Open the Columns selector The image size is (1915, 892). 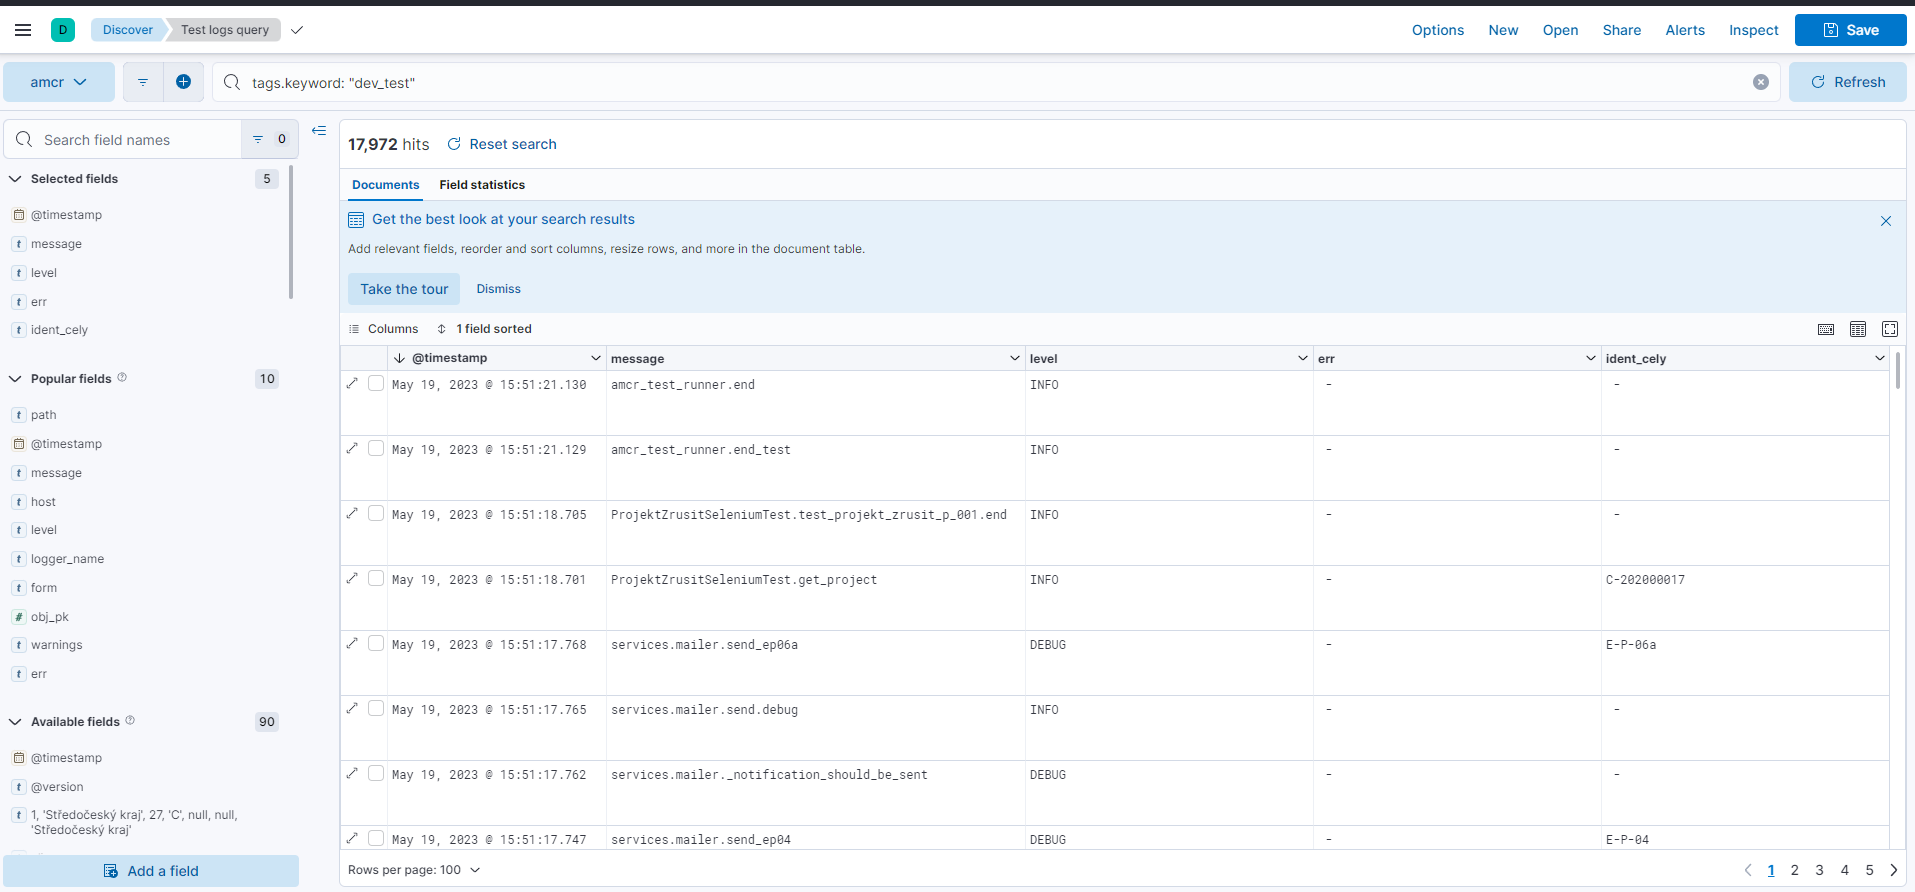tap(383, 329)
